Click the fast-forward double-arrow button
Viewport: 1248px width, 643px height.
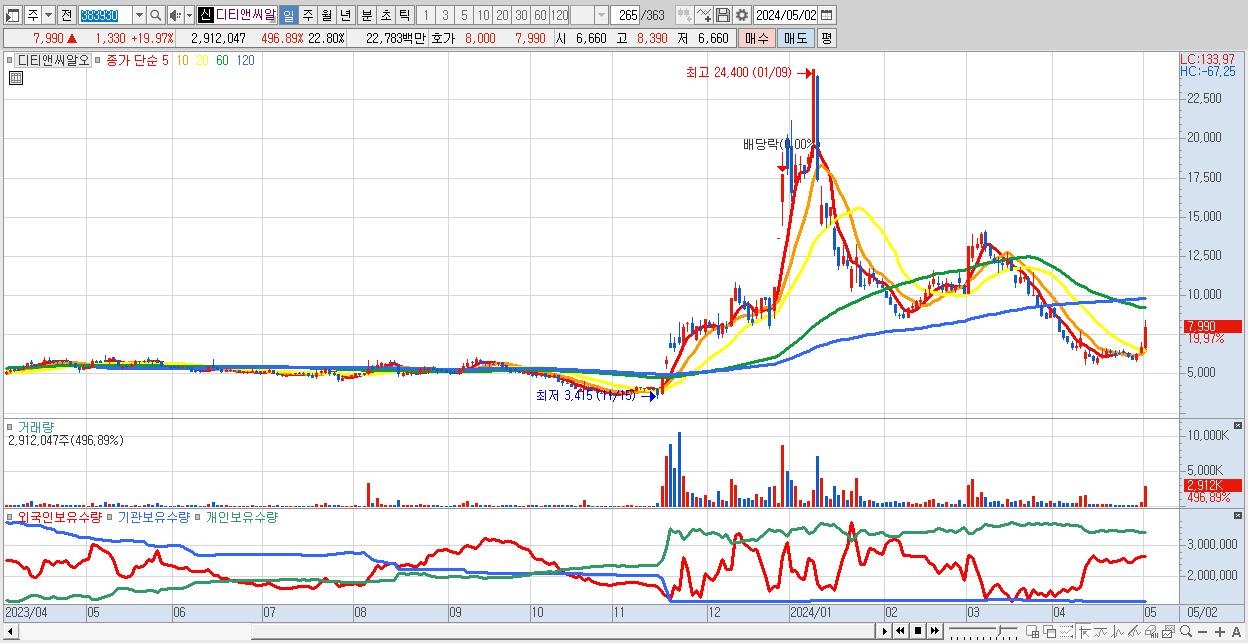[935, 631]
